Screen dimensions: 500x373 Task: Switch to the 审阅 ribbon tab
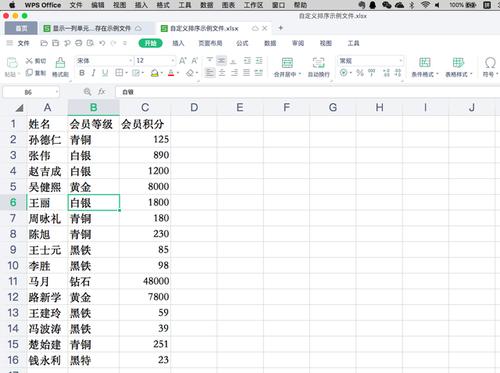pos(298,43)
